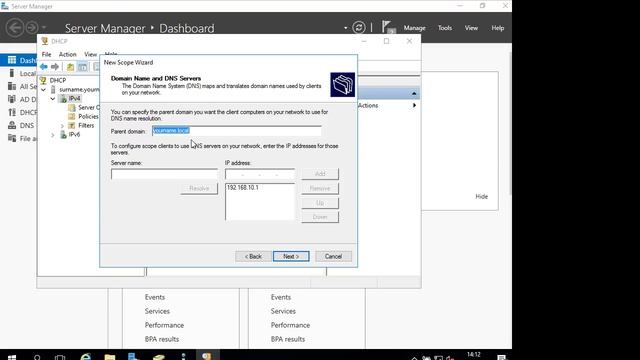Image resolution: width=640 pixels, height=360 pixels.
Task: Click the Remove button for DNS IP
Action: point(320,188)
